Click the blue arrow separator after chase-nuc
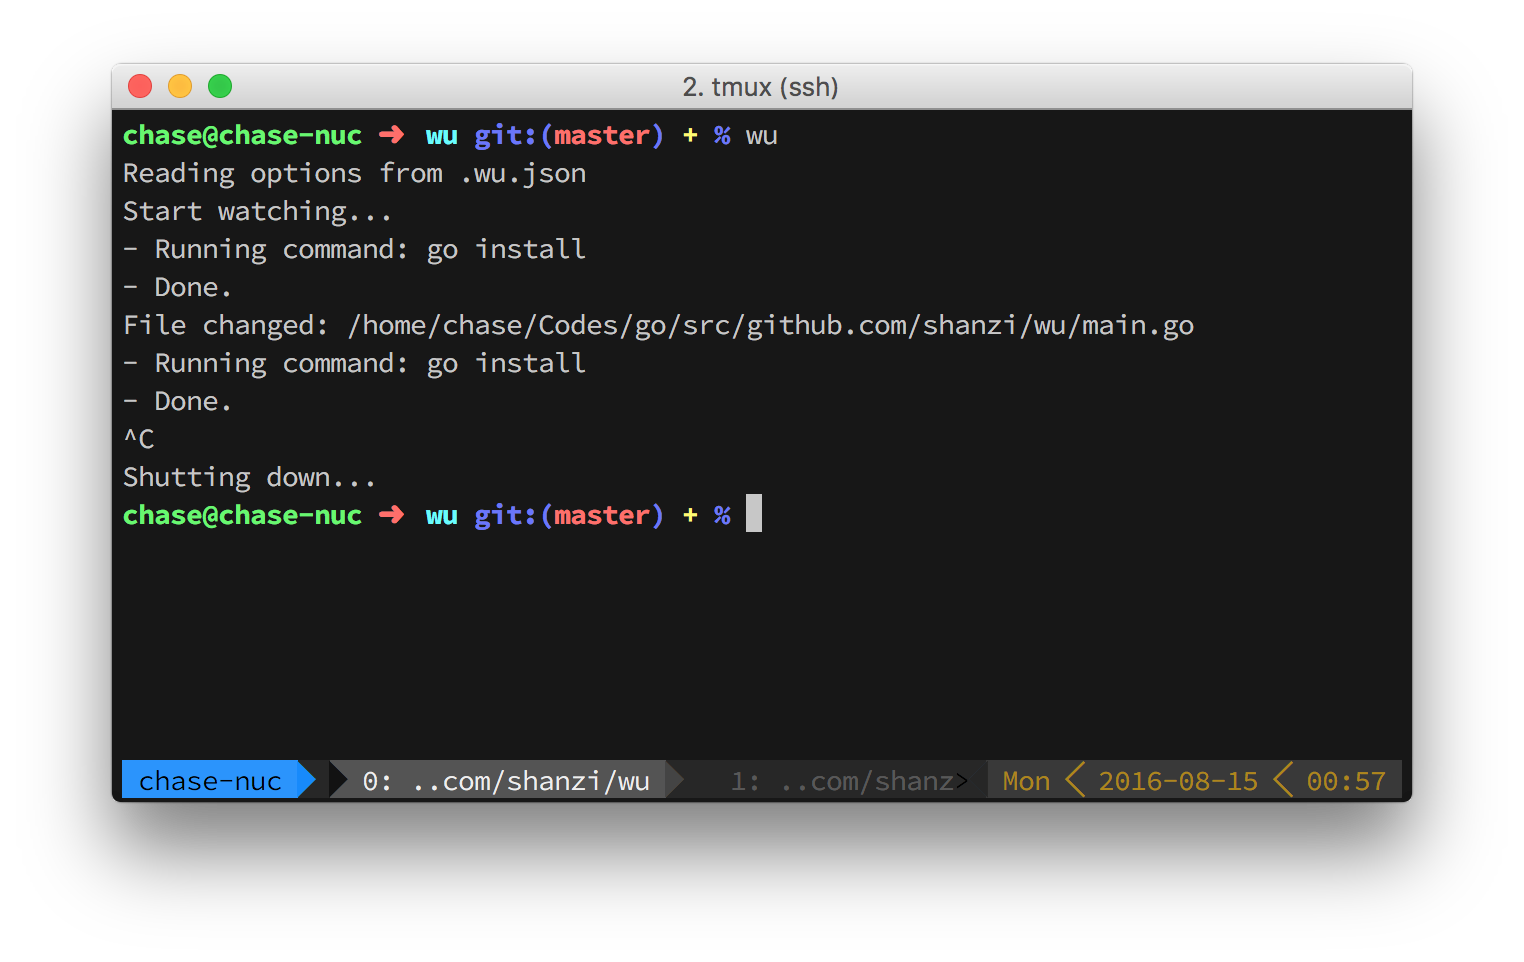The image size is (1524, 962). pyautogui.click(x=307, y=780)
